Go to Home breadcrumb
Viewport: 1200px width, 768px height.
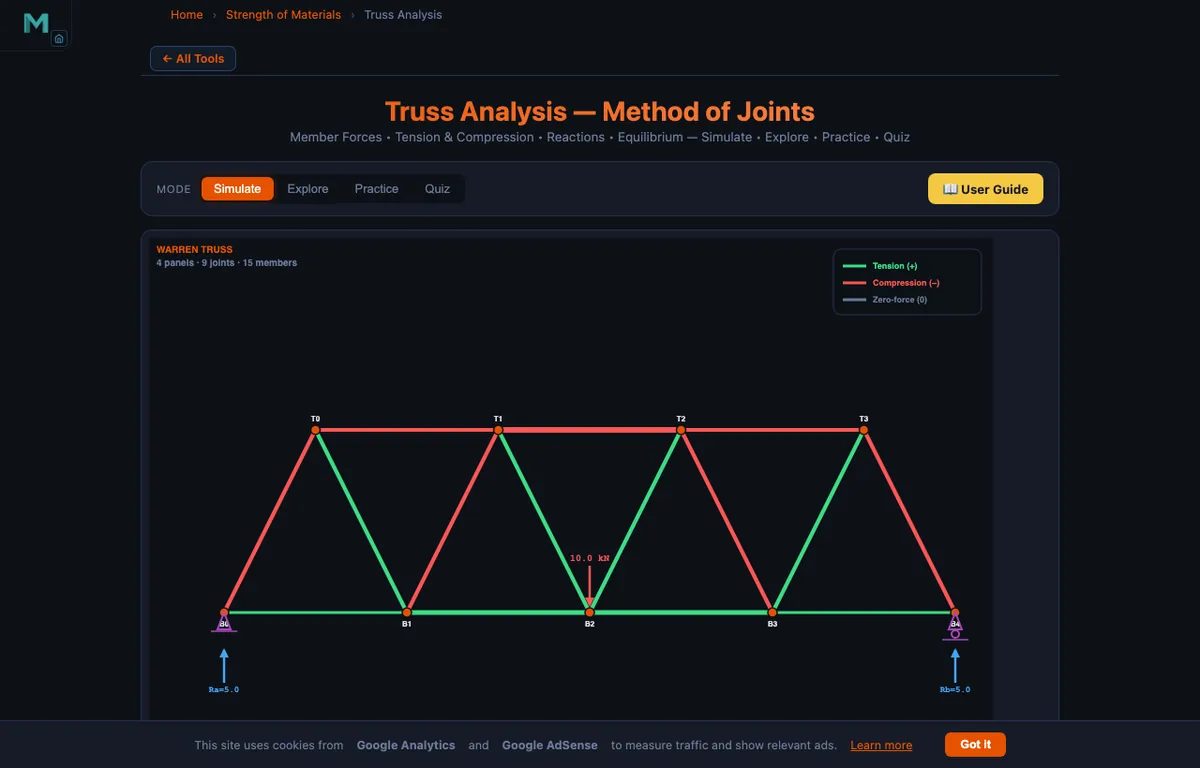pyautogui.click(x=187, y=15)
